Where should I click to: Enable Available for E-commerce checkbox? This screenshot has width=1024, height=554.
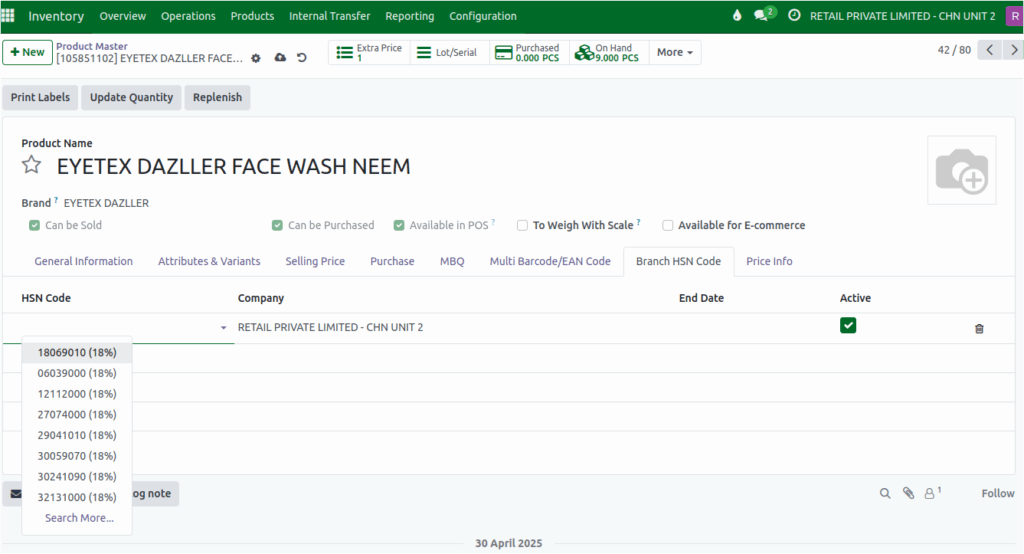pos(667,225)
